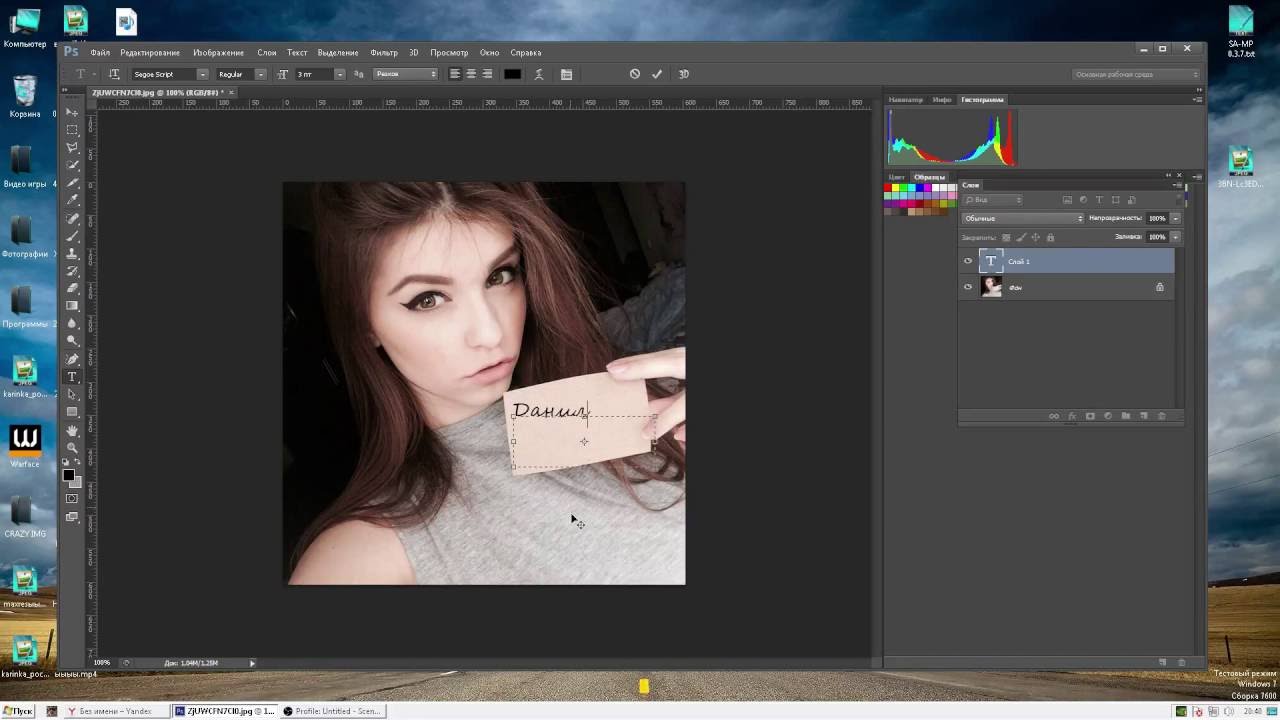Viewport: 1280px width, 720px height.
Task: Toggle text orientation icon
Action: click(114, 74)
